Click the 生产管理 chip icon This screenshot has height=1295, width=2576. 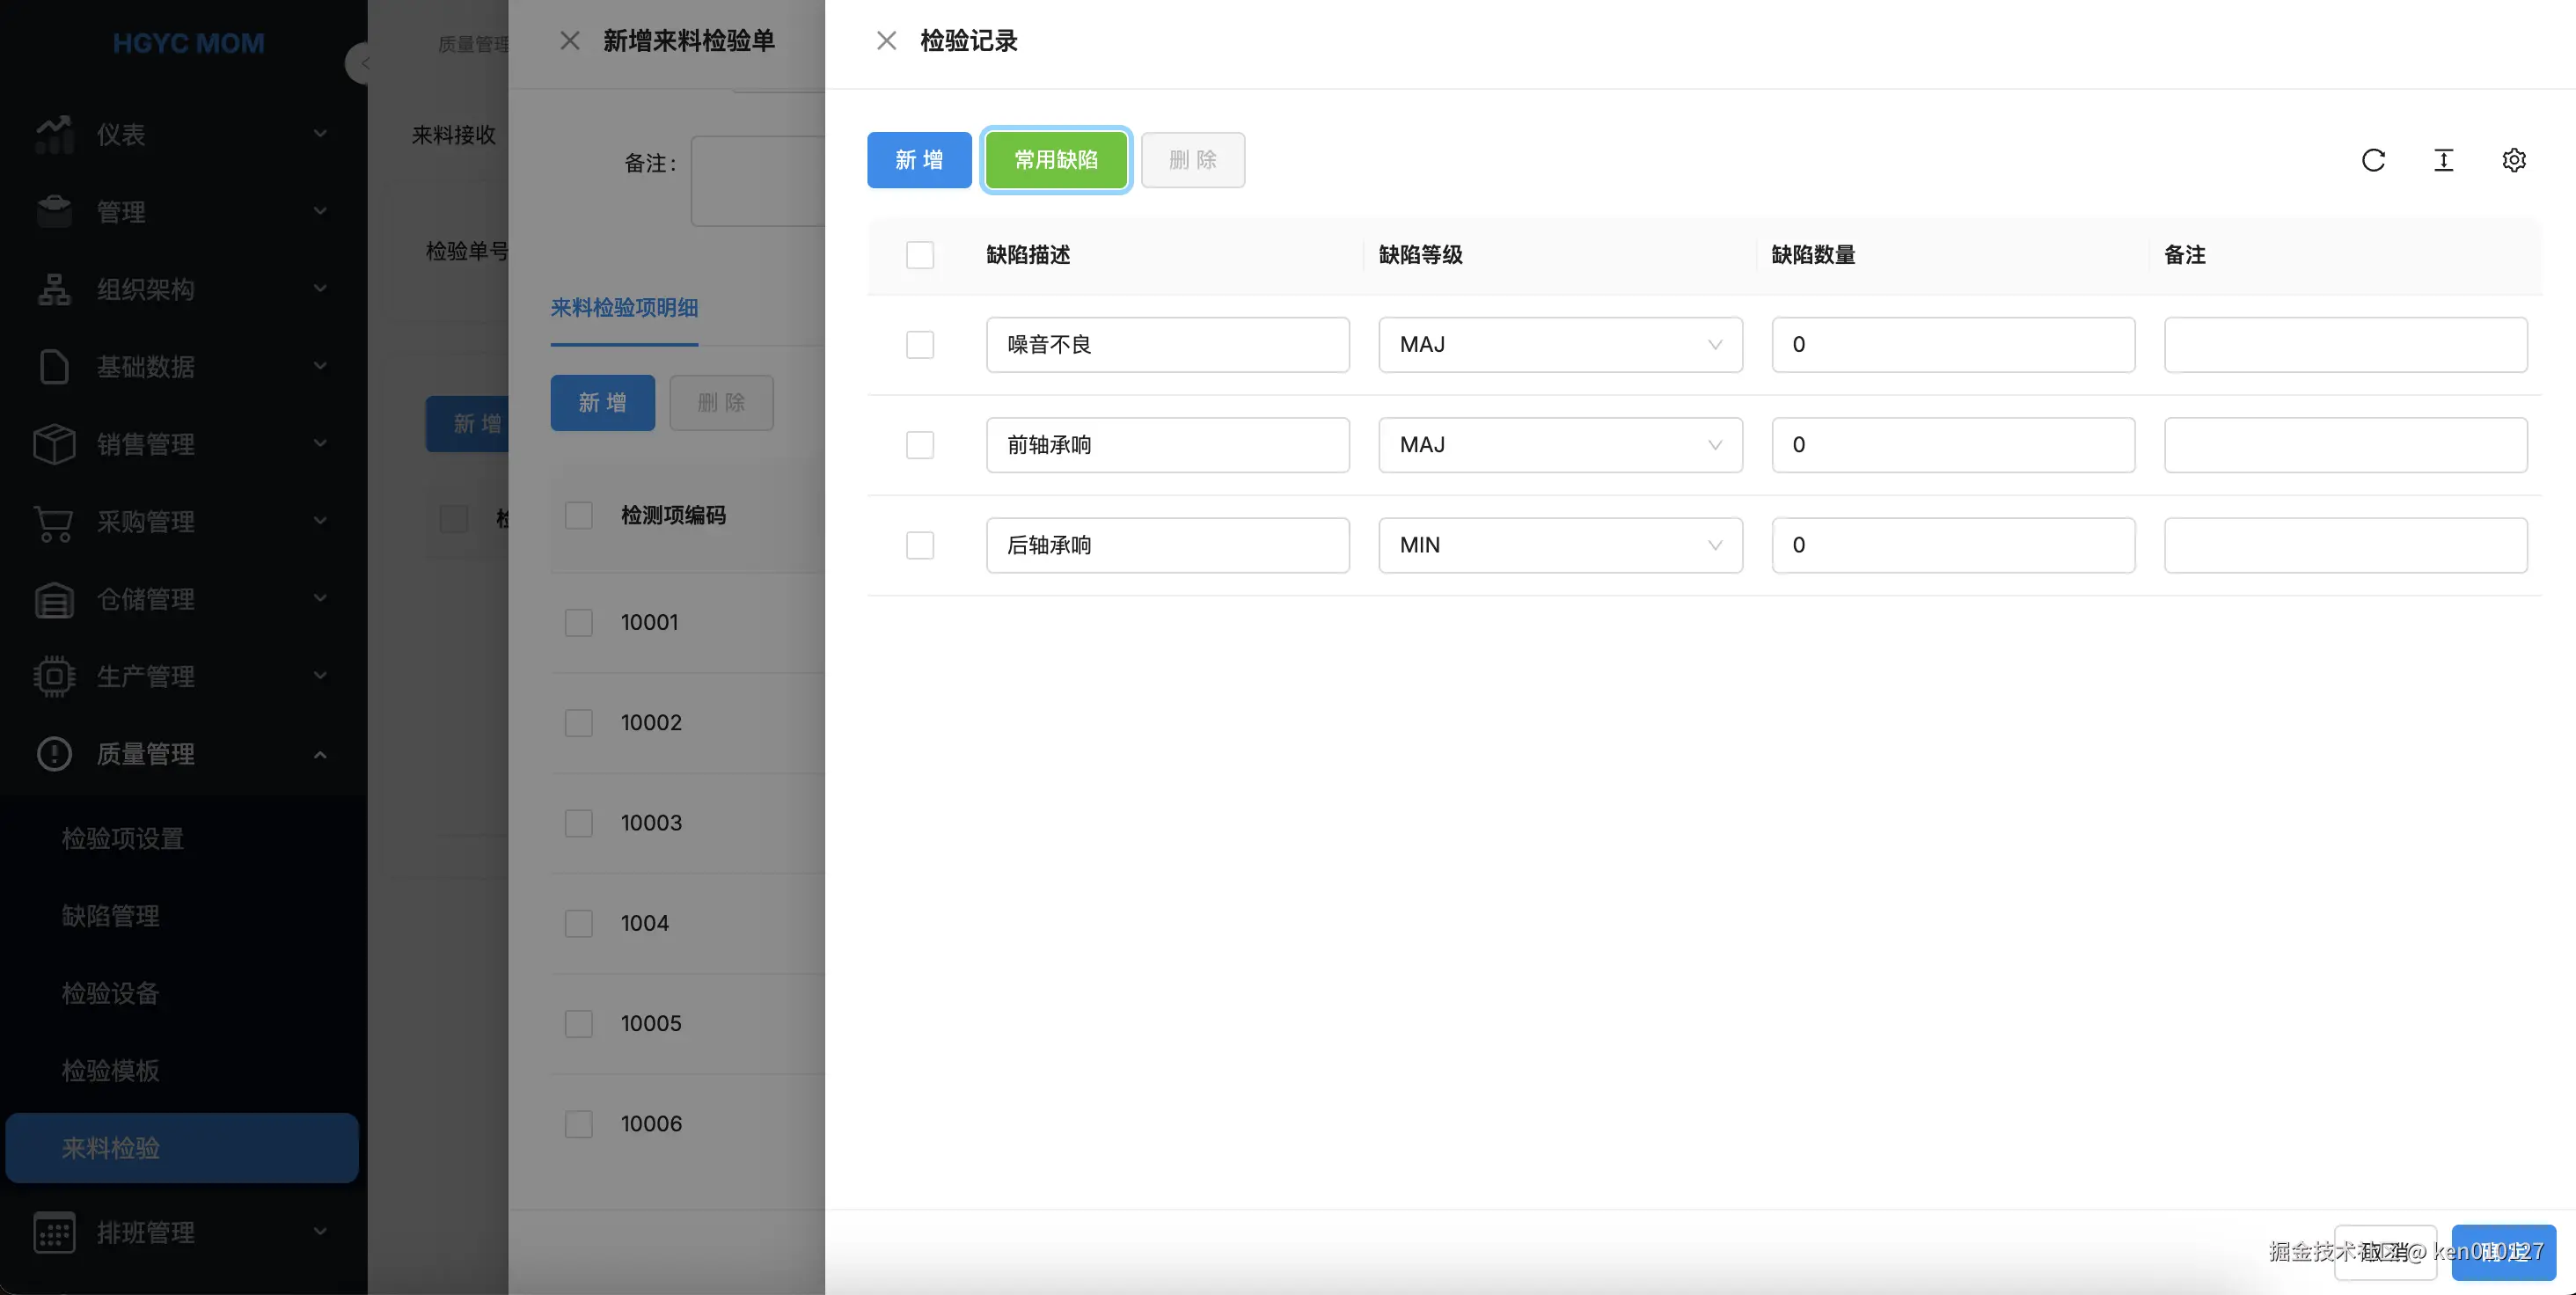tap(54, 677)
